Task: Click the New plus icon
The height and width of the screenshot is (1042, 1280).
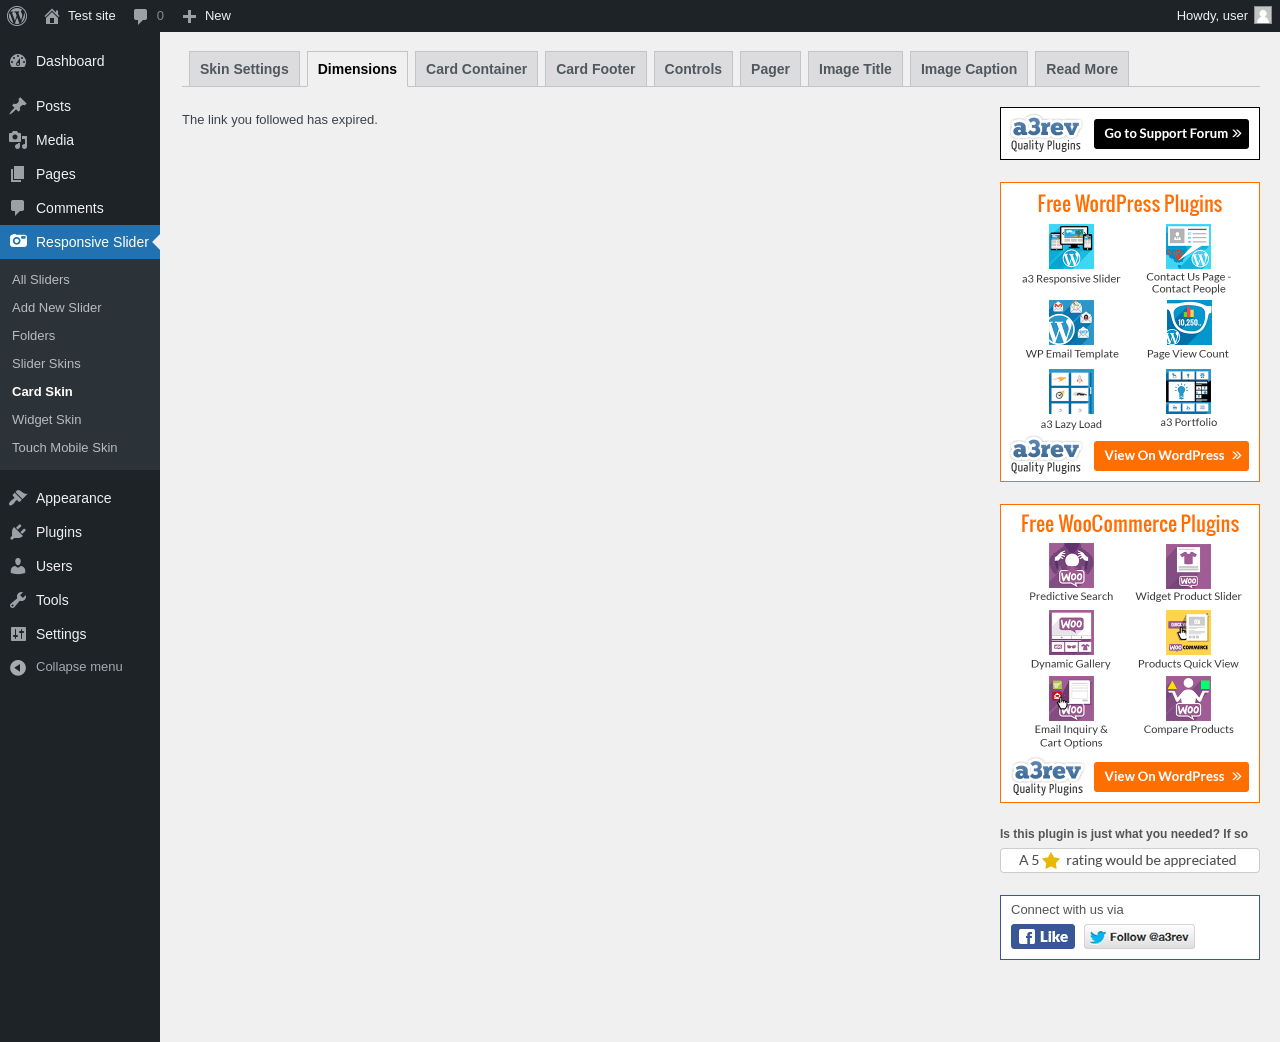Action: (x=189, y=16)
